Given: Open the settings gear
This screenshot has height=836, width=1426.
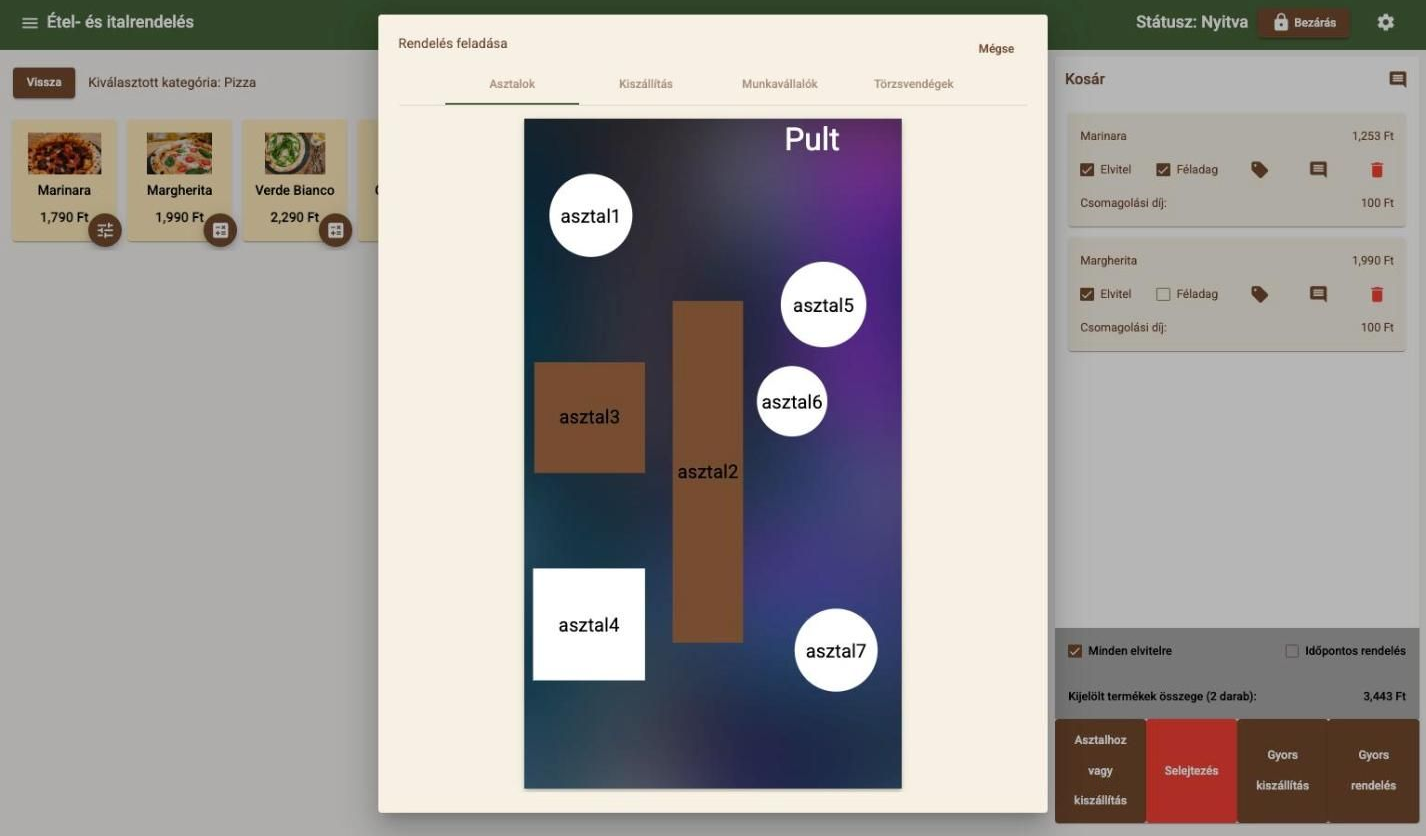Looking at the screenshot, I should tap(1385, 22).
